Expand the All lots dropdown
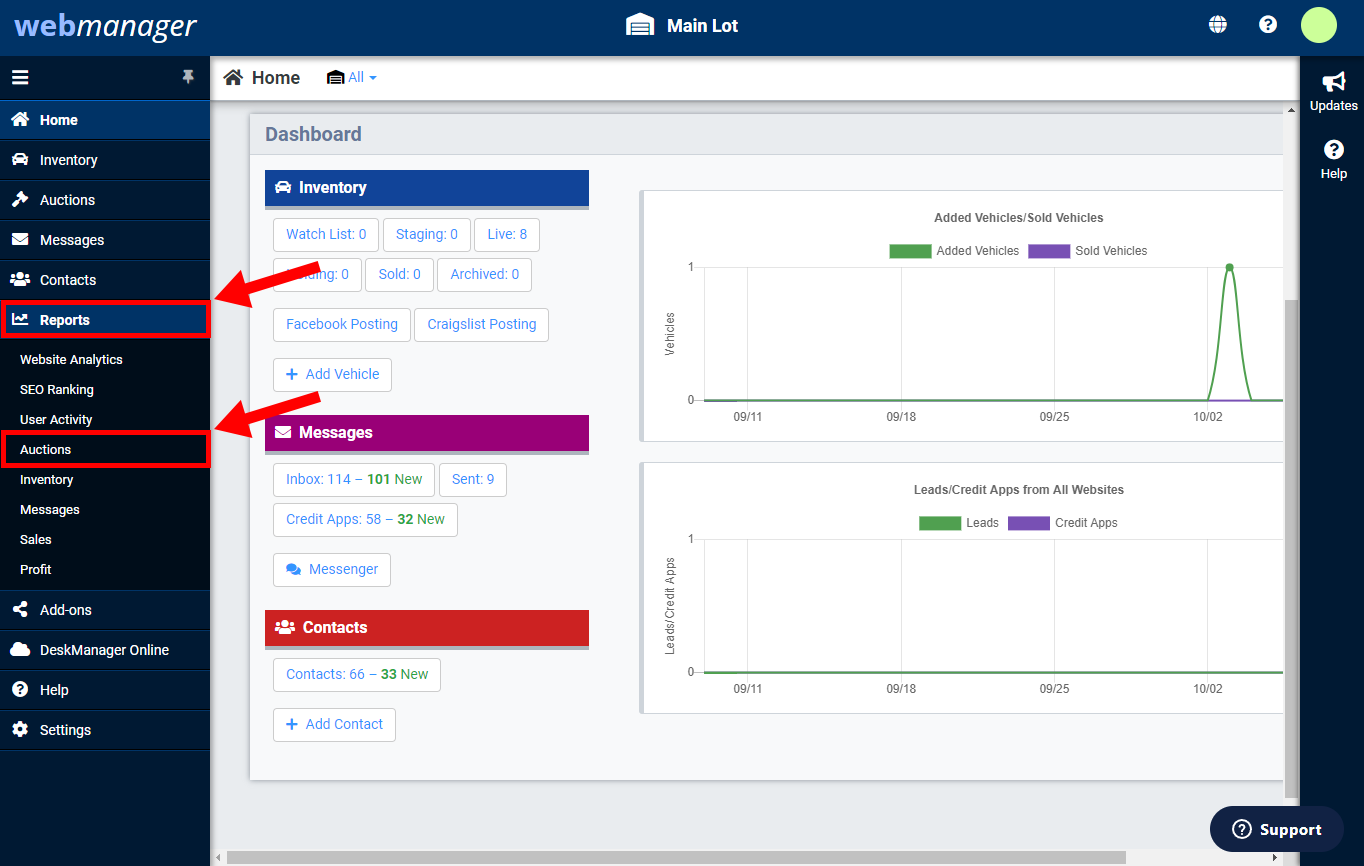This screenshot has height=866, width=1364. coord(352,77)
